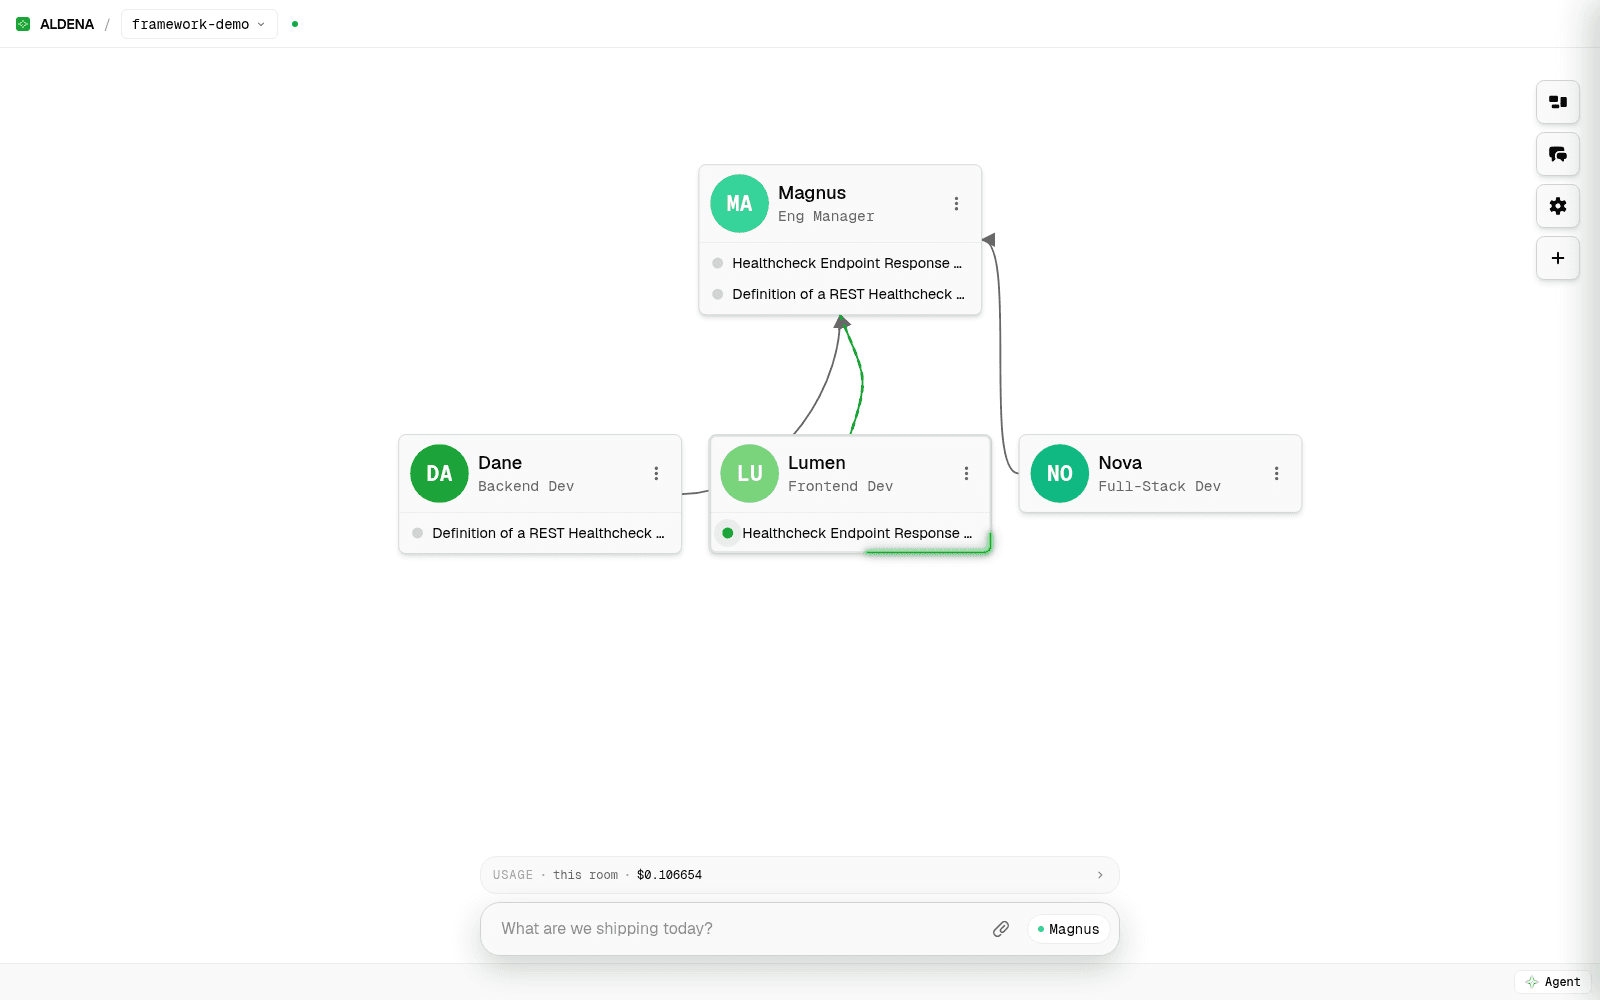Open the layout panel icon in right sidebar
Viewport: 1600px width, 1000px height.
pos(1558,102)
